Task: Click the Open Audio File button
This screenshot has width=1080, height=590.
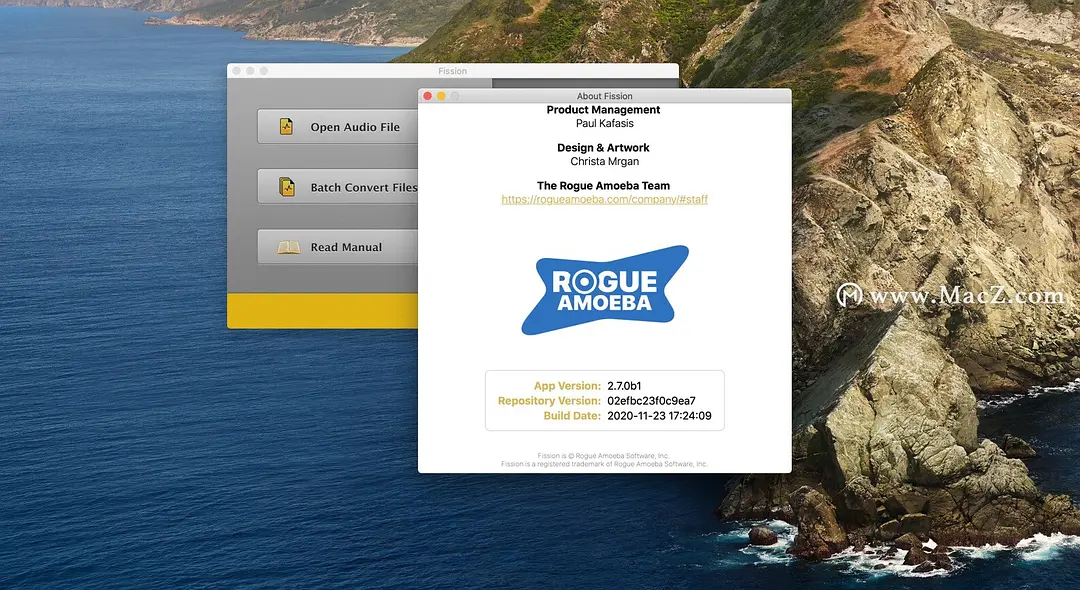Action: tap(338, 127)
